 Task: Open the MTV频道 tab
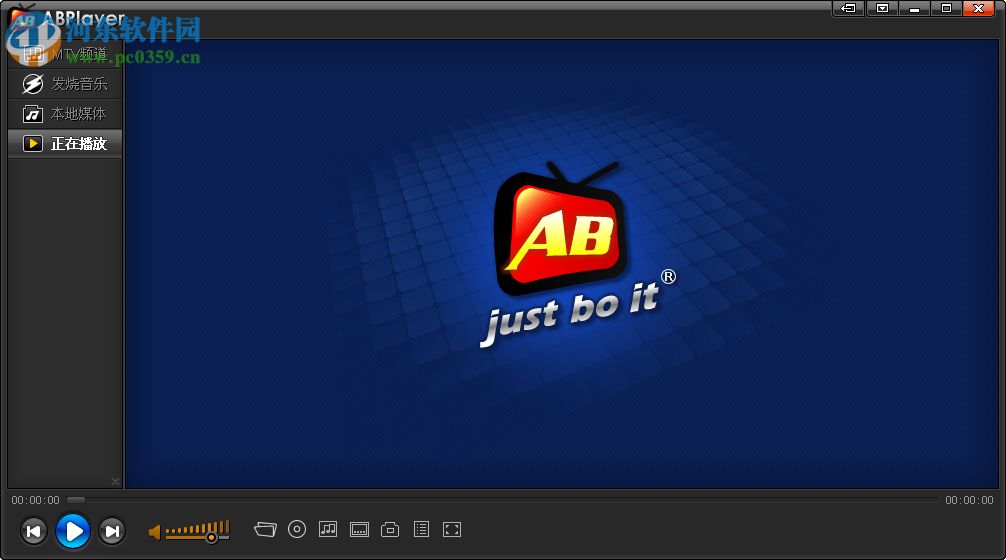(x=65, y=54)
